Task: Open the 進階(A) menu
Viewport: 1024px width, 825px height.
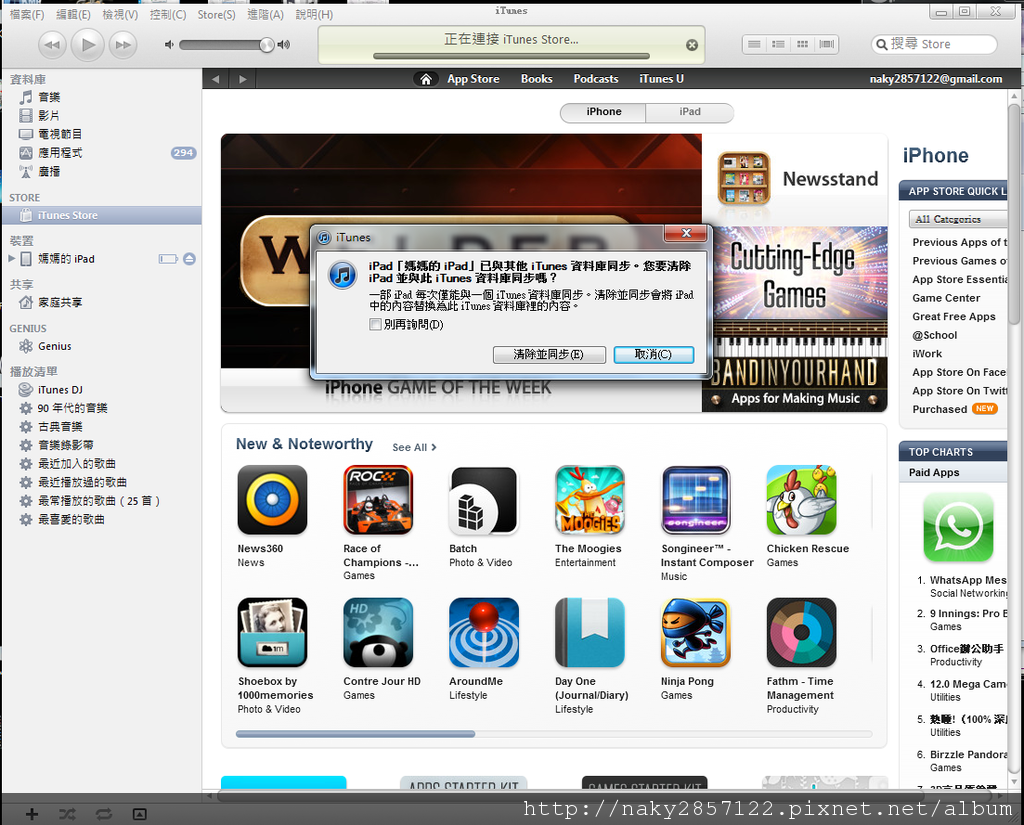Action: tap(265, 14)
